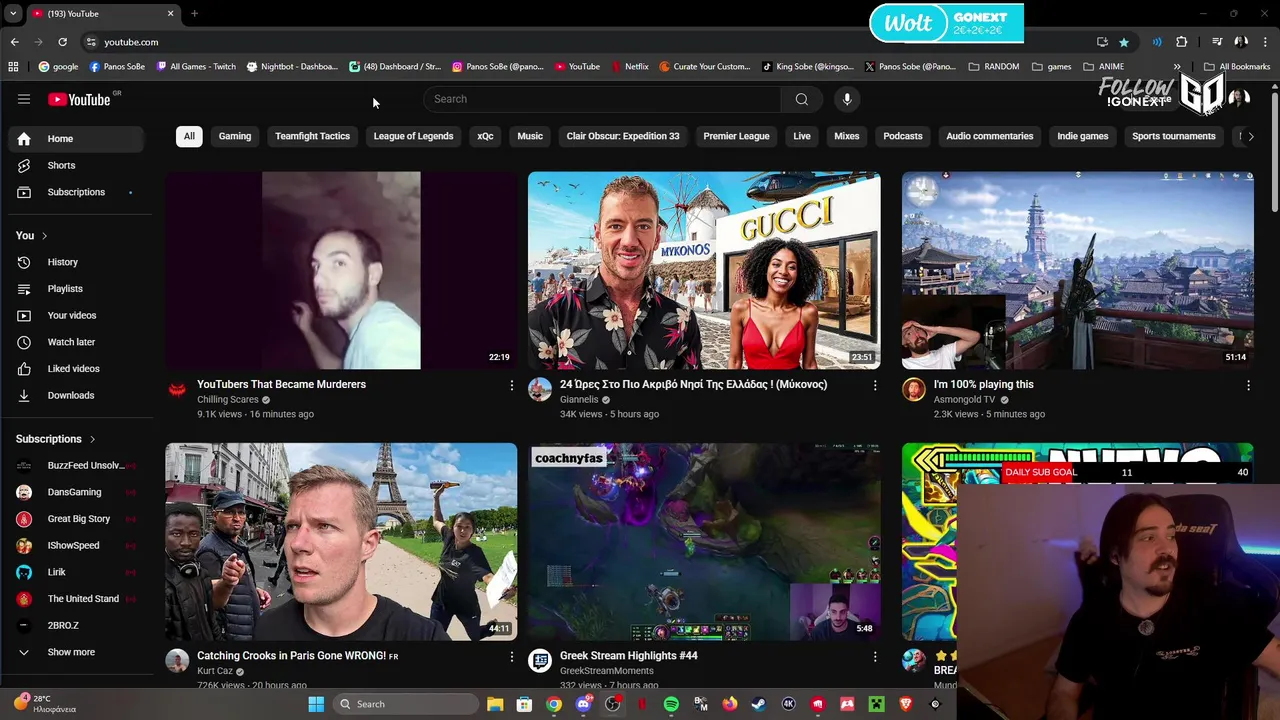Open options for YouTubers That Became Murderers
Viewport: 1280px width, 720px height.
coord(511,385)
